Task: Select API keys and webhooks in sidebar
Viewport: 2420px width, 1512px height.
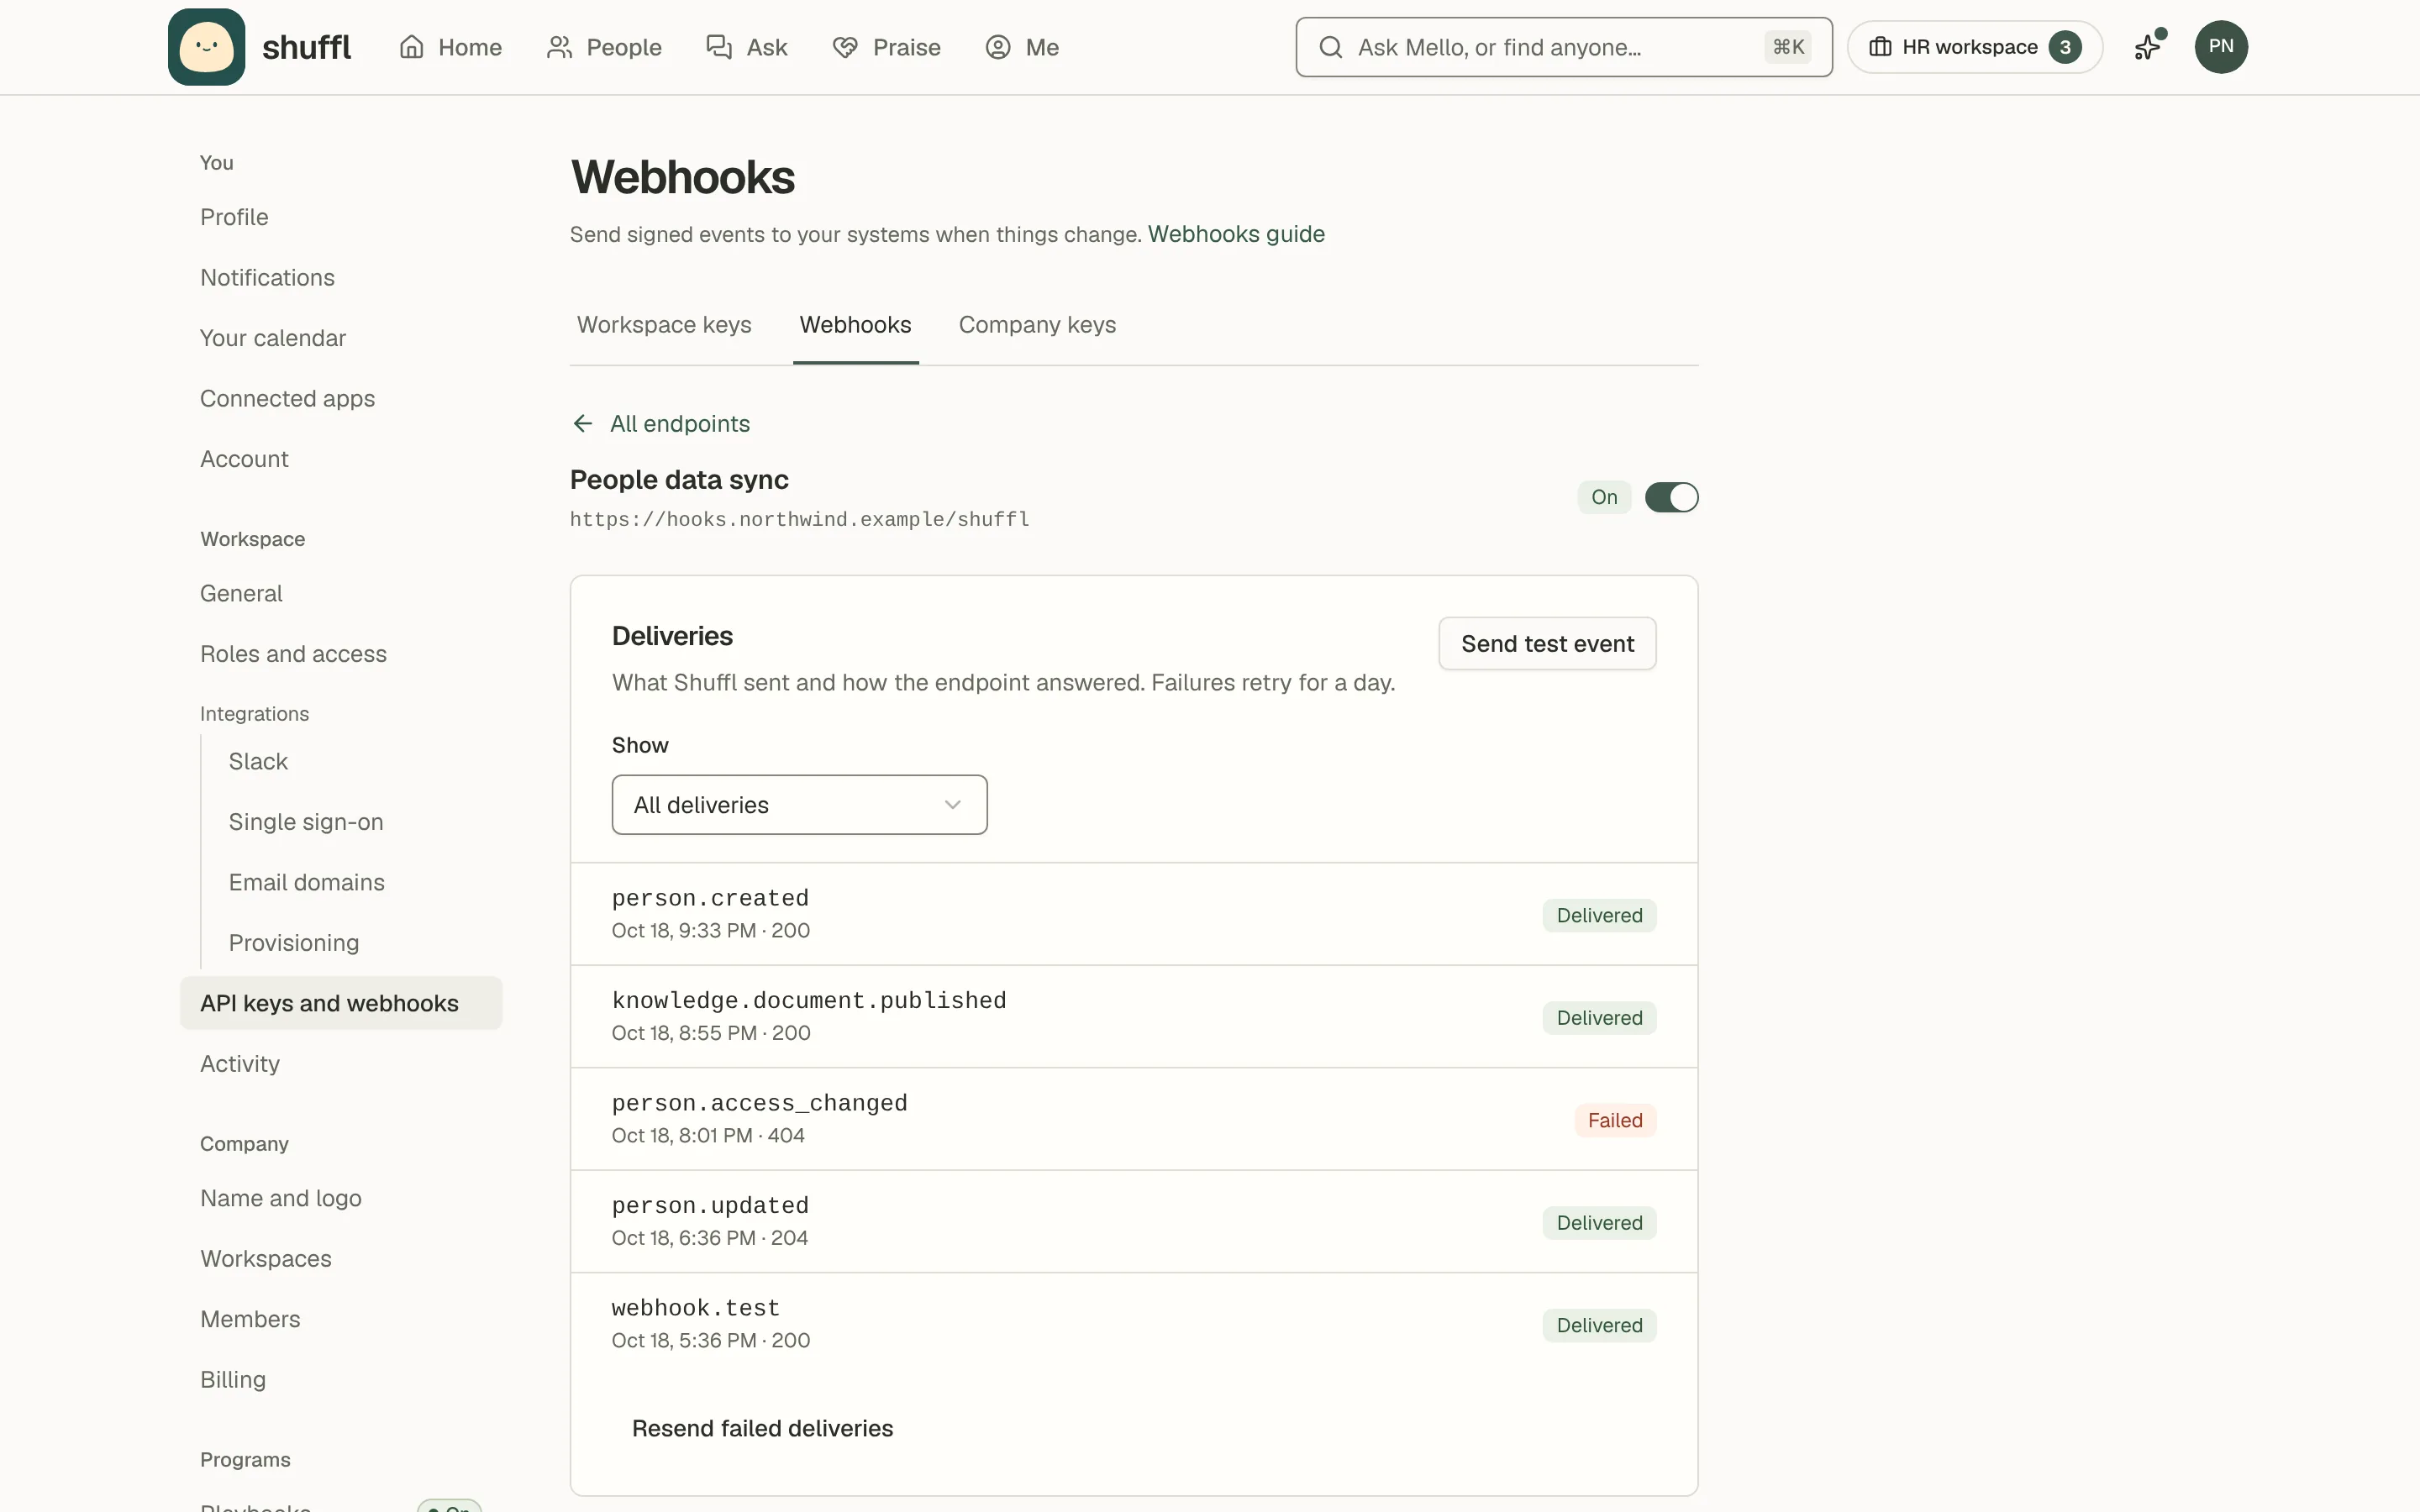Action: pyautogui.click(x=341, y=1003)
